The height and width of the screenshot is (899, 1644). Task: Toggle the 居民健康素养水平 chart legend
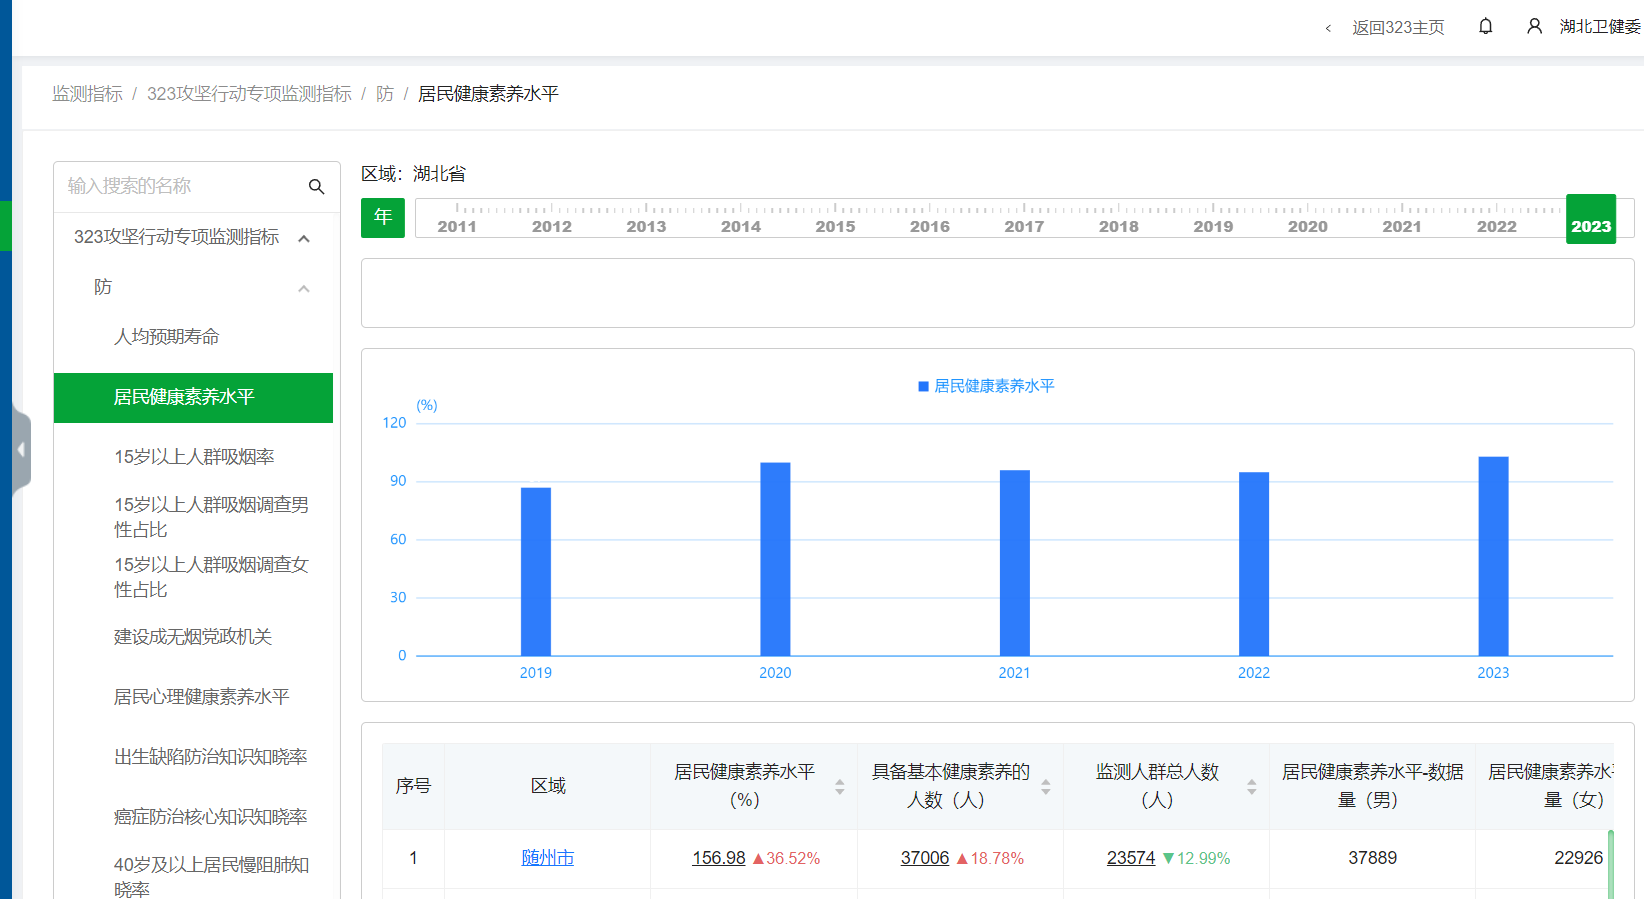coord(986,386)
